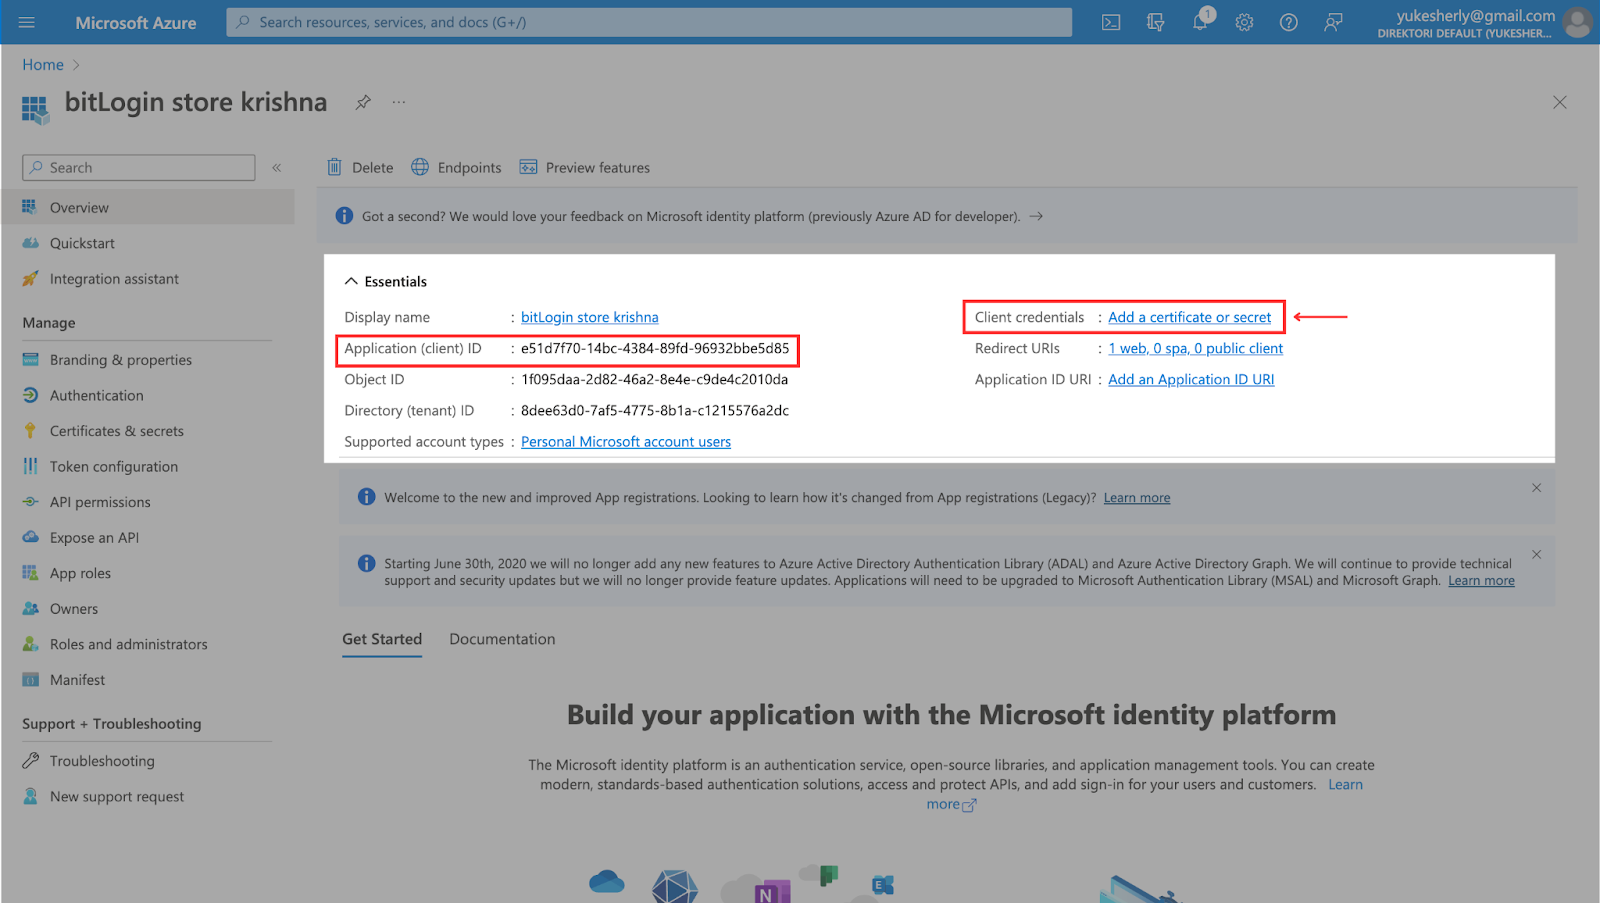Open the Help question mark icon
The height and width of the screenshot is (903, 1600).
click(1289, 22)
